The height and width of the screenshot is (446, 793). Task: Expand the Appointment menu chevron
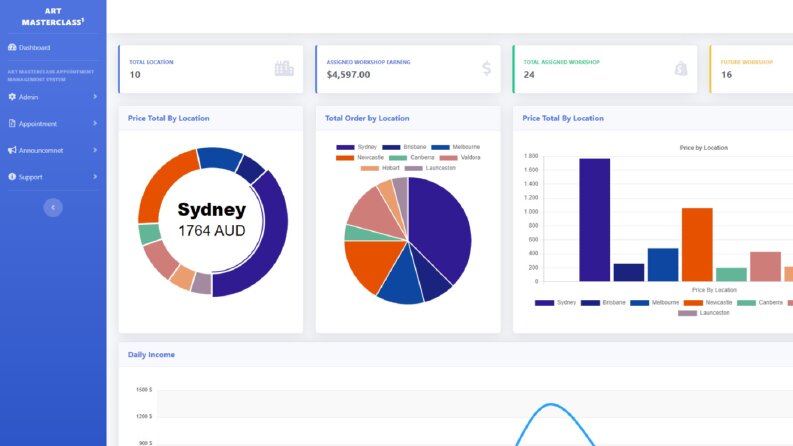(95, 123)
